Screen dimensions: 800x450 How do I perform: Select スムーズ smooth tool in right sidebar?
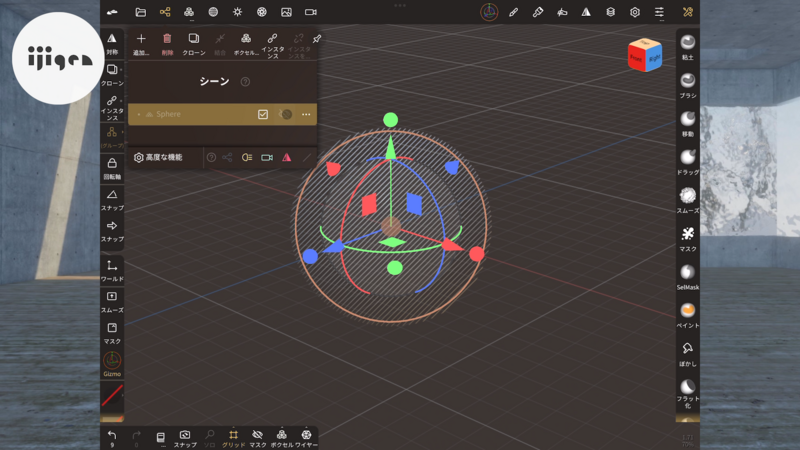(x=688, y=201)
